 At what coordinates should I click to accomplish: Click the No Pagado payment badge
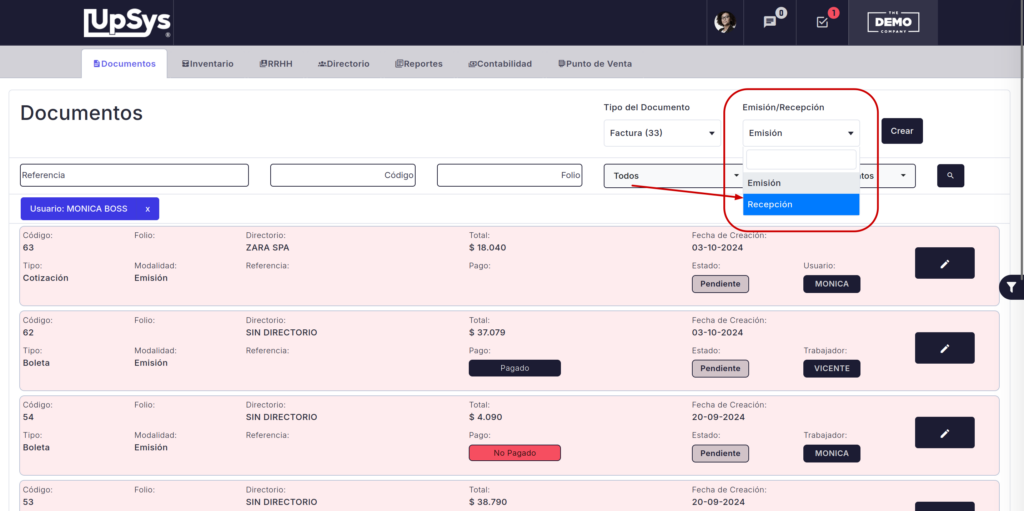pos(515,453)
